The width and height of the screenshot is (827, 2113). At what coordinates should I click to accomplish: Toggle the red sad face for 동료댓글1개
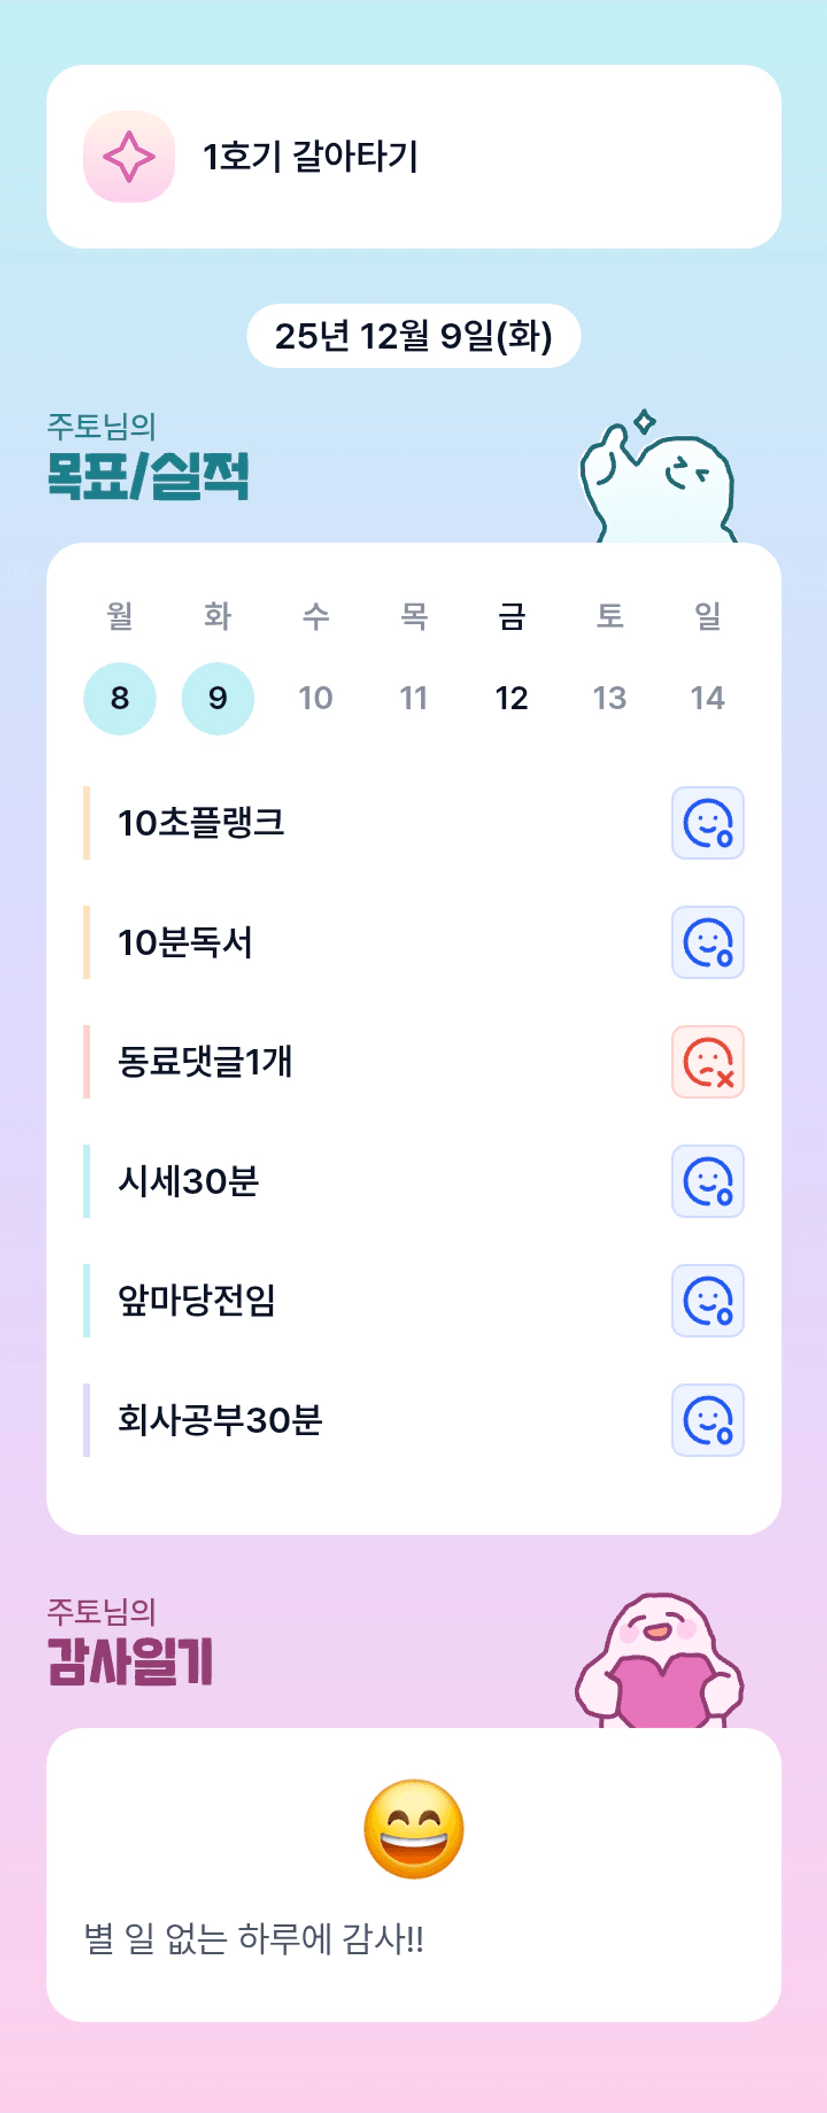[x=707, y=1062]
